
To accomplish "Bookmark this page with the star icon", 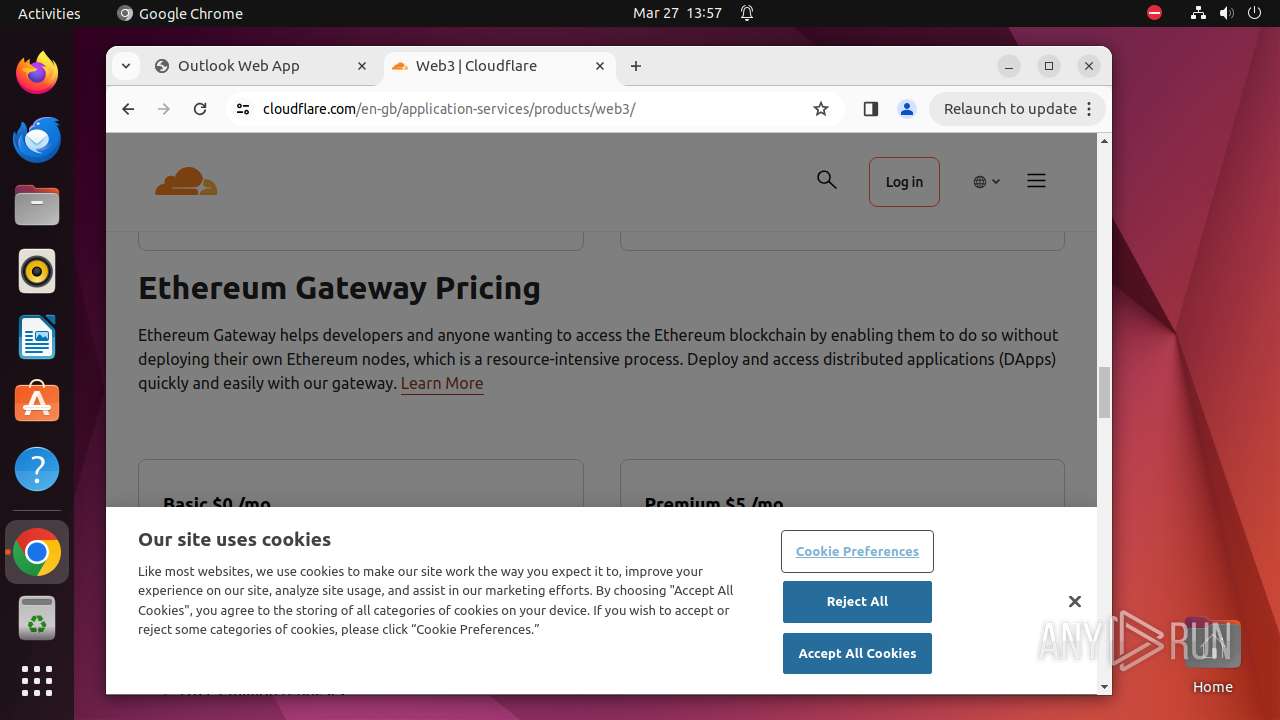I will pos(821,109).
